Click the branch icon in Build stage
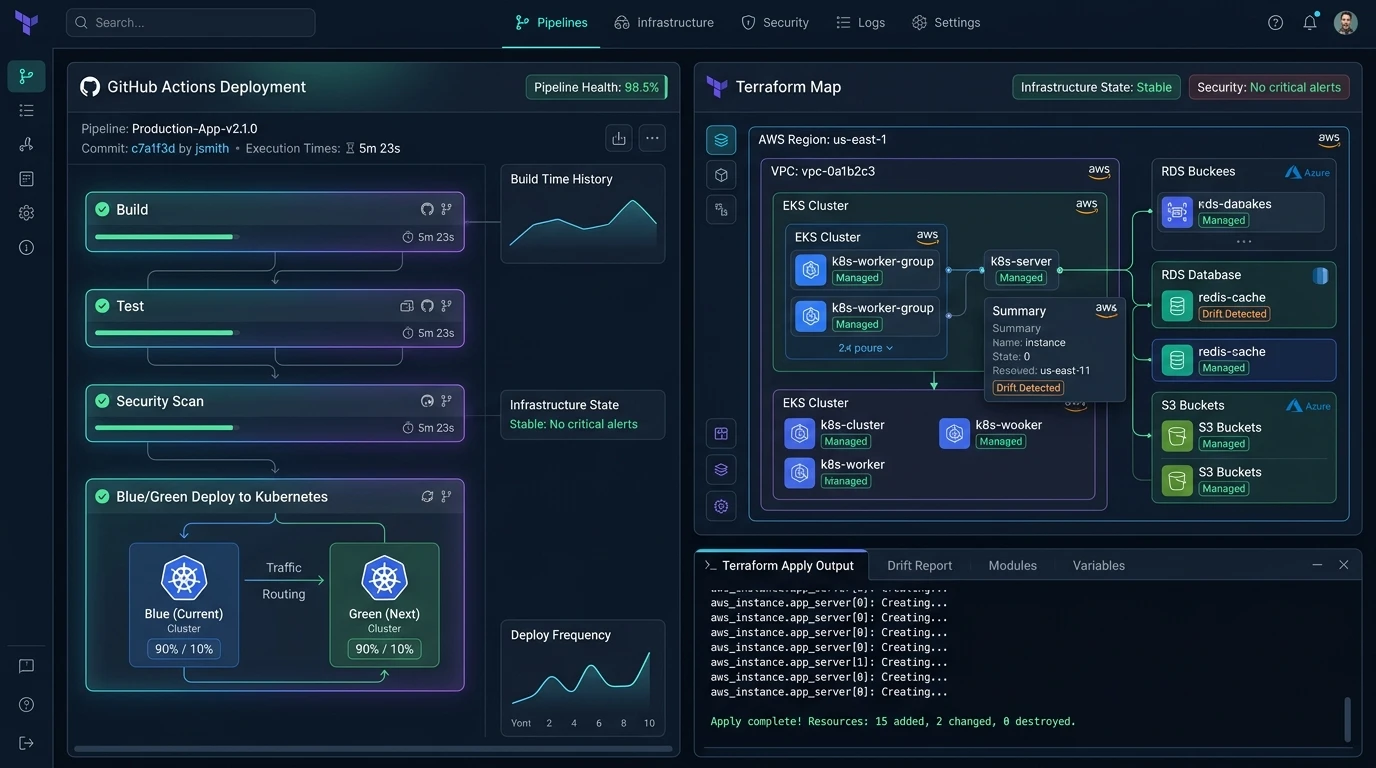1376x768 pixels. tap(446, 209)
